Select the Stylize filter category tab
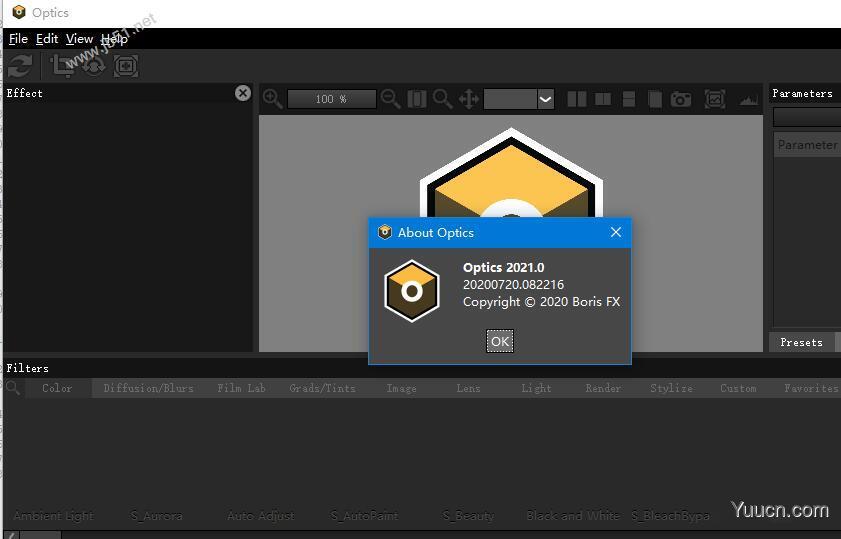Image resolution: width=841 pixels, height=539 pixels. point(671,388)
